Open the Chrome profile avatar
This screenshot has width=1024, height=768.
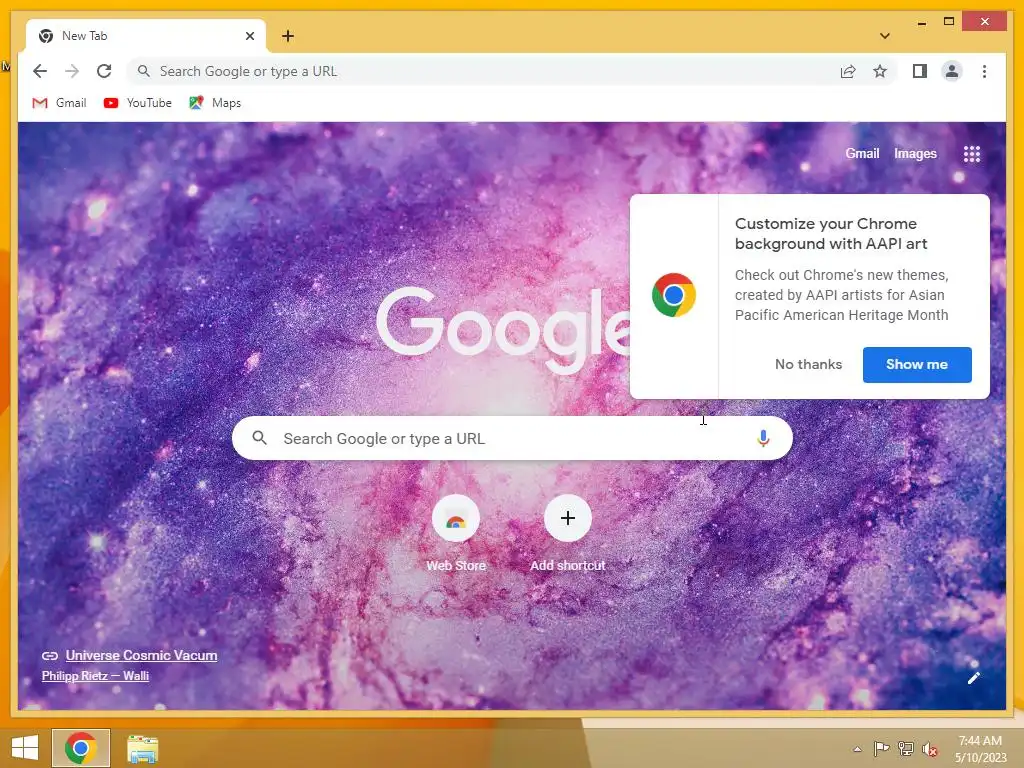(952, 71)
